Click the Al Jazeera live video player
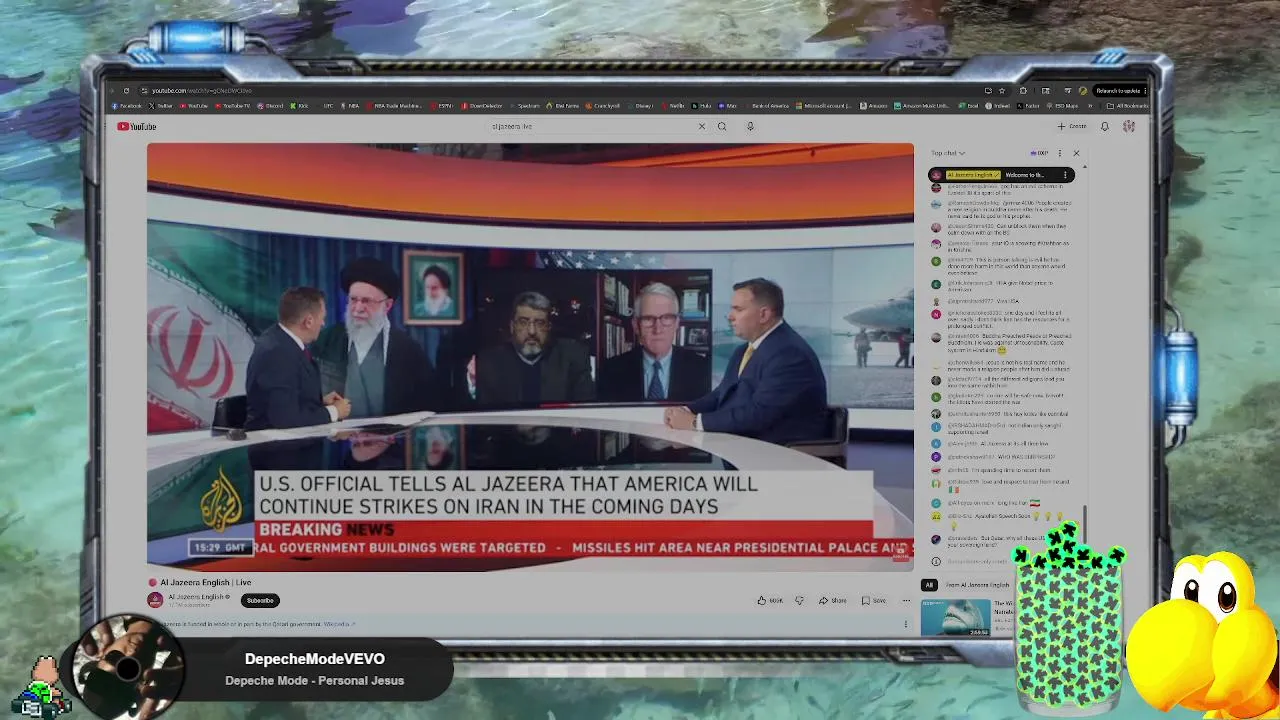The width and height of the screenshot is (1280, 720). [530, 357]
